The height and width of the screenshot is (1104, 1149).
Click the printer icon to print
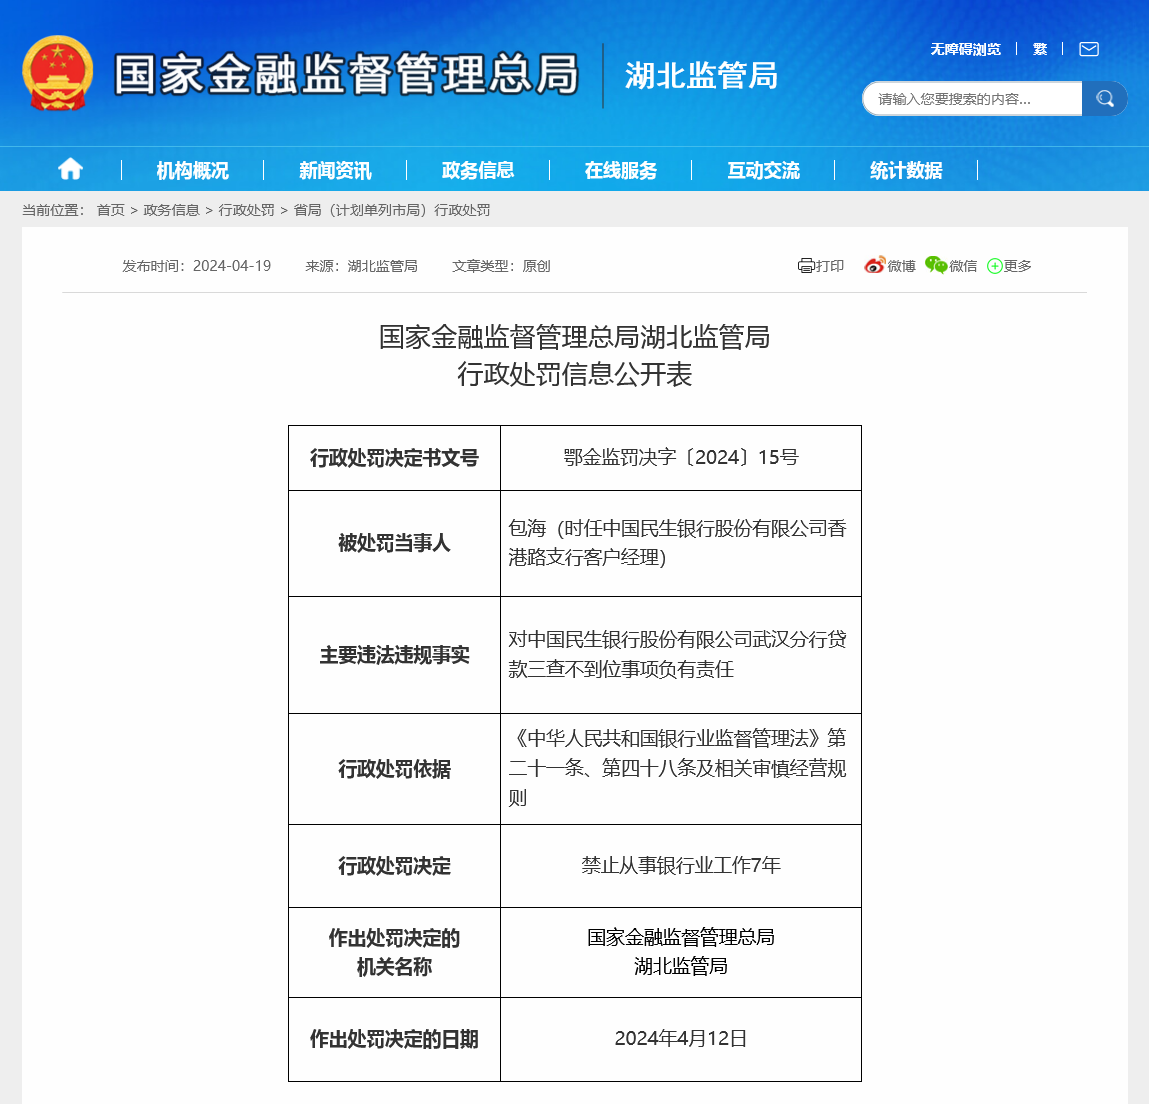pyautogui.click(x=806, y=266)
